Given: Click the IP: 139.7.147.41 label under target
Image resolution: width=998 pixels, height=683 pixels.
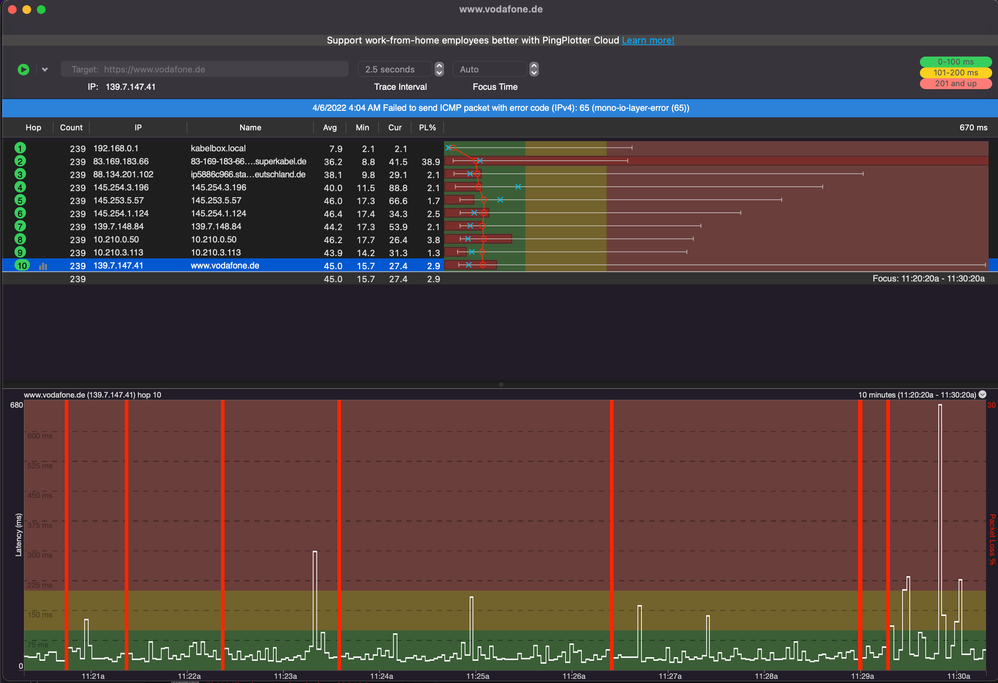Looking at the screenshot, I should pyautogui.click(x=122, y=87).
